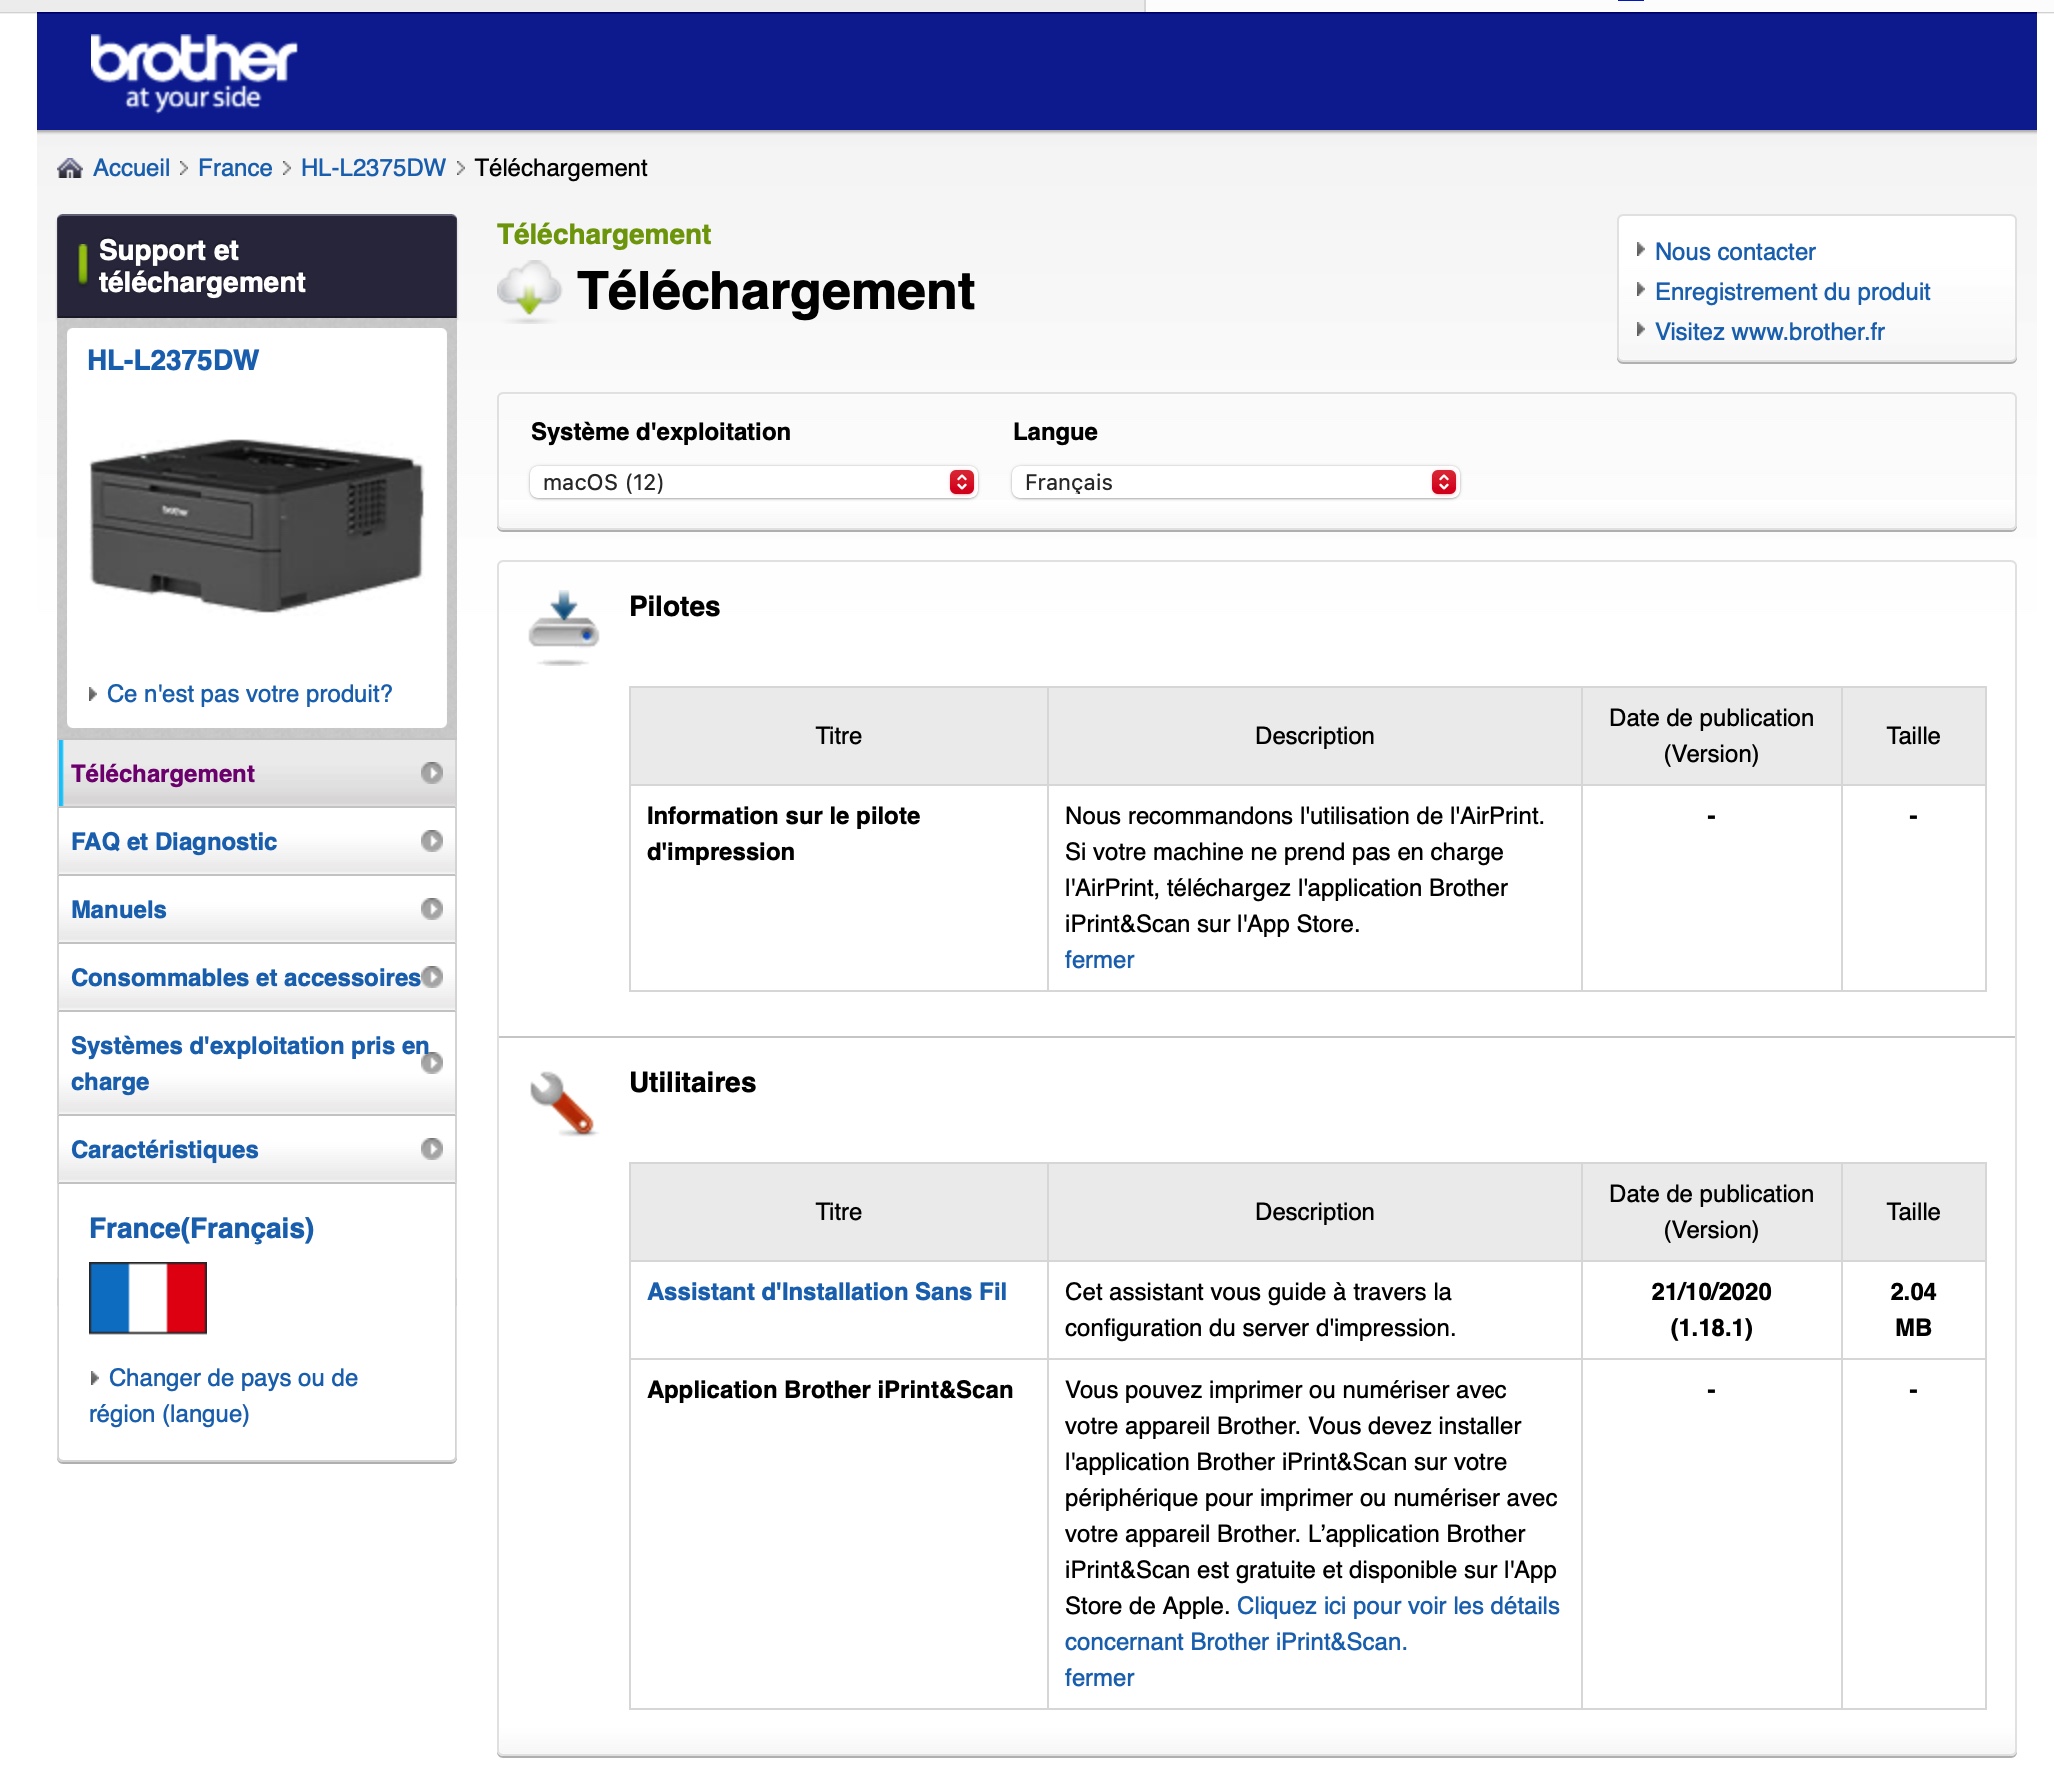Click arrow icon next to Caractéristiques
The image size is (2054, 1790).
click(x=431, y=1149)
